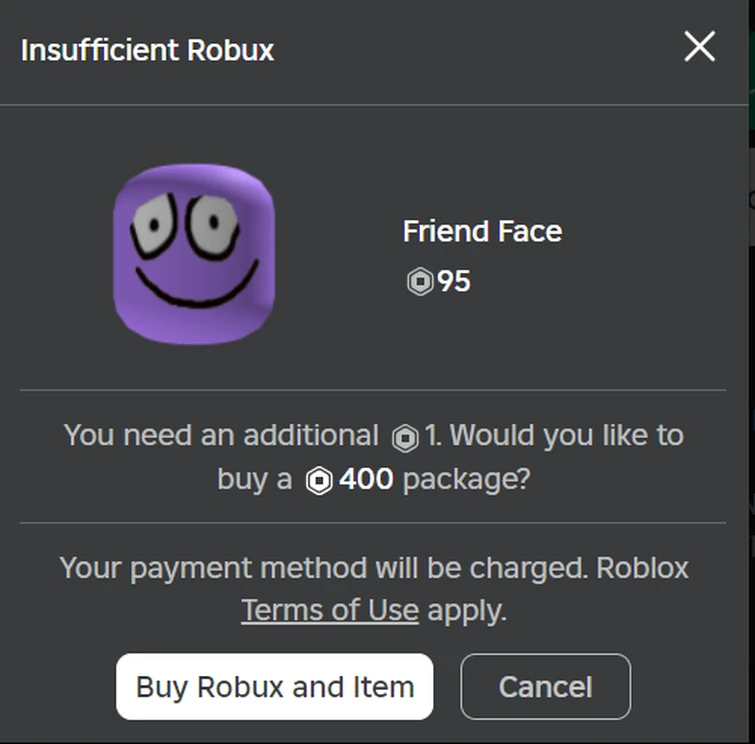Select the 400 package amount
Image resolution: width=755 pixels, height=744 pixels.
(367, 480)
